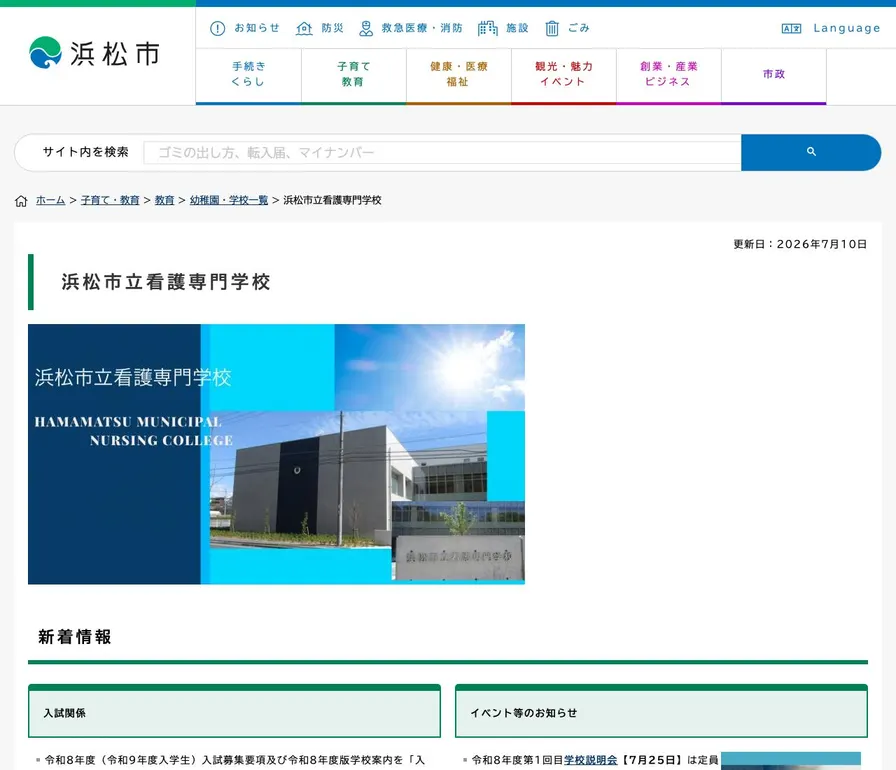Open the 施設 link
Image resolution: width=896 pixels, height=770 pixels.
pos(517,28)
